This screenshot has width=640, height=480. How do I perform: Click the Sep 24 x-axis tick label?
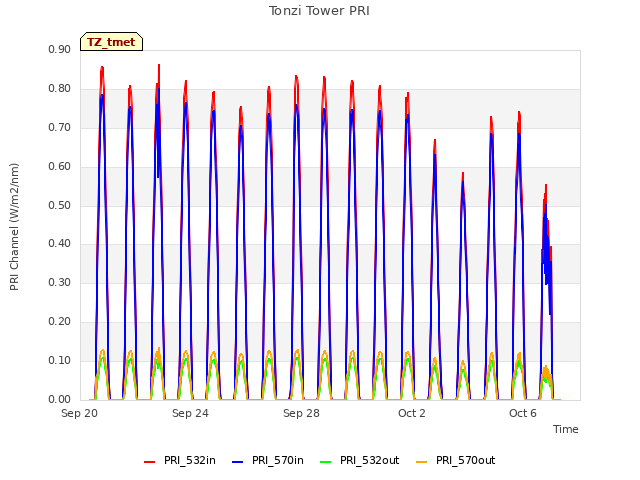(190, 413)
